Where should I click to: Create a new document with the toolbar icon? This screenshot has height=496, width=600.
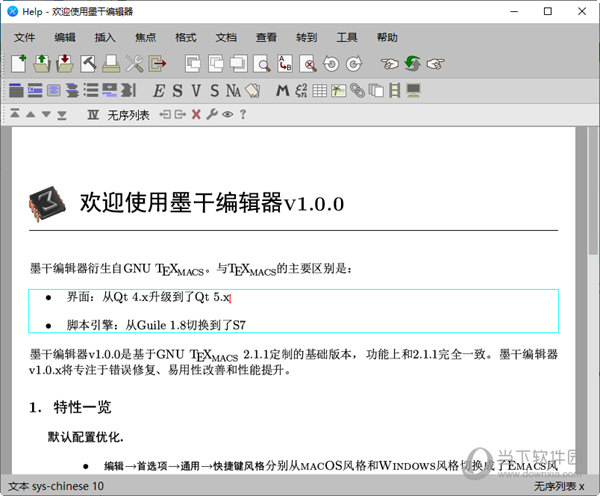pos(19,64)
